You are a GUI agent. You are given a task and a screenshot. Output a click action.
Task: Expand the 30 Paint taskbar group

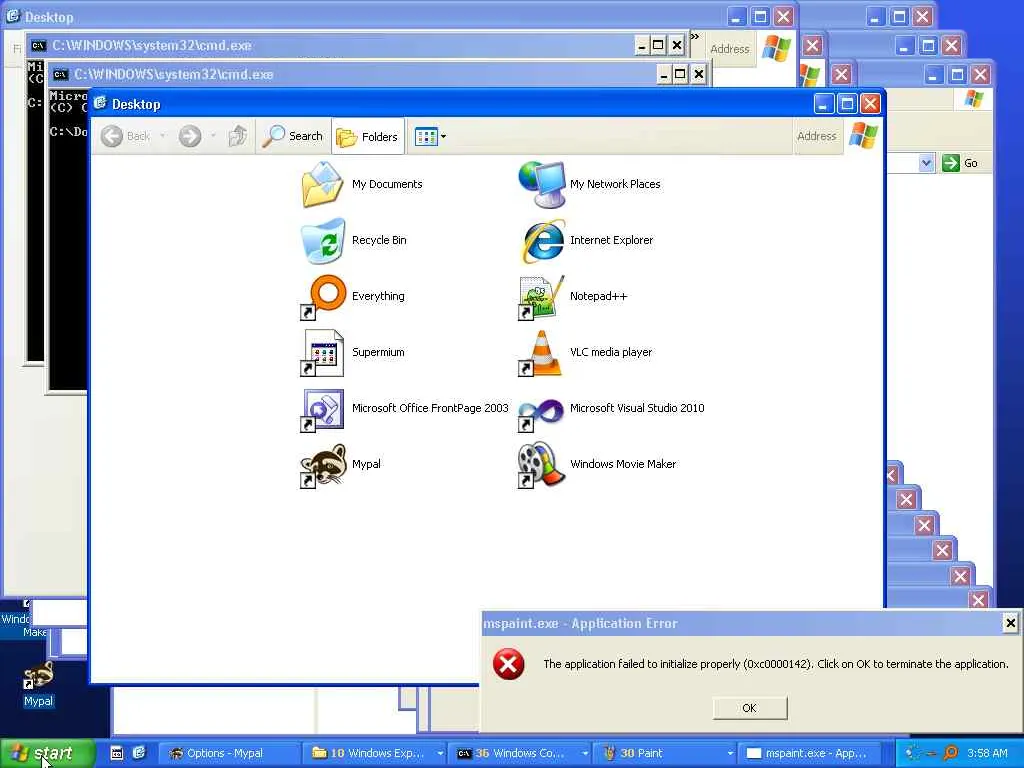665,753
